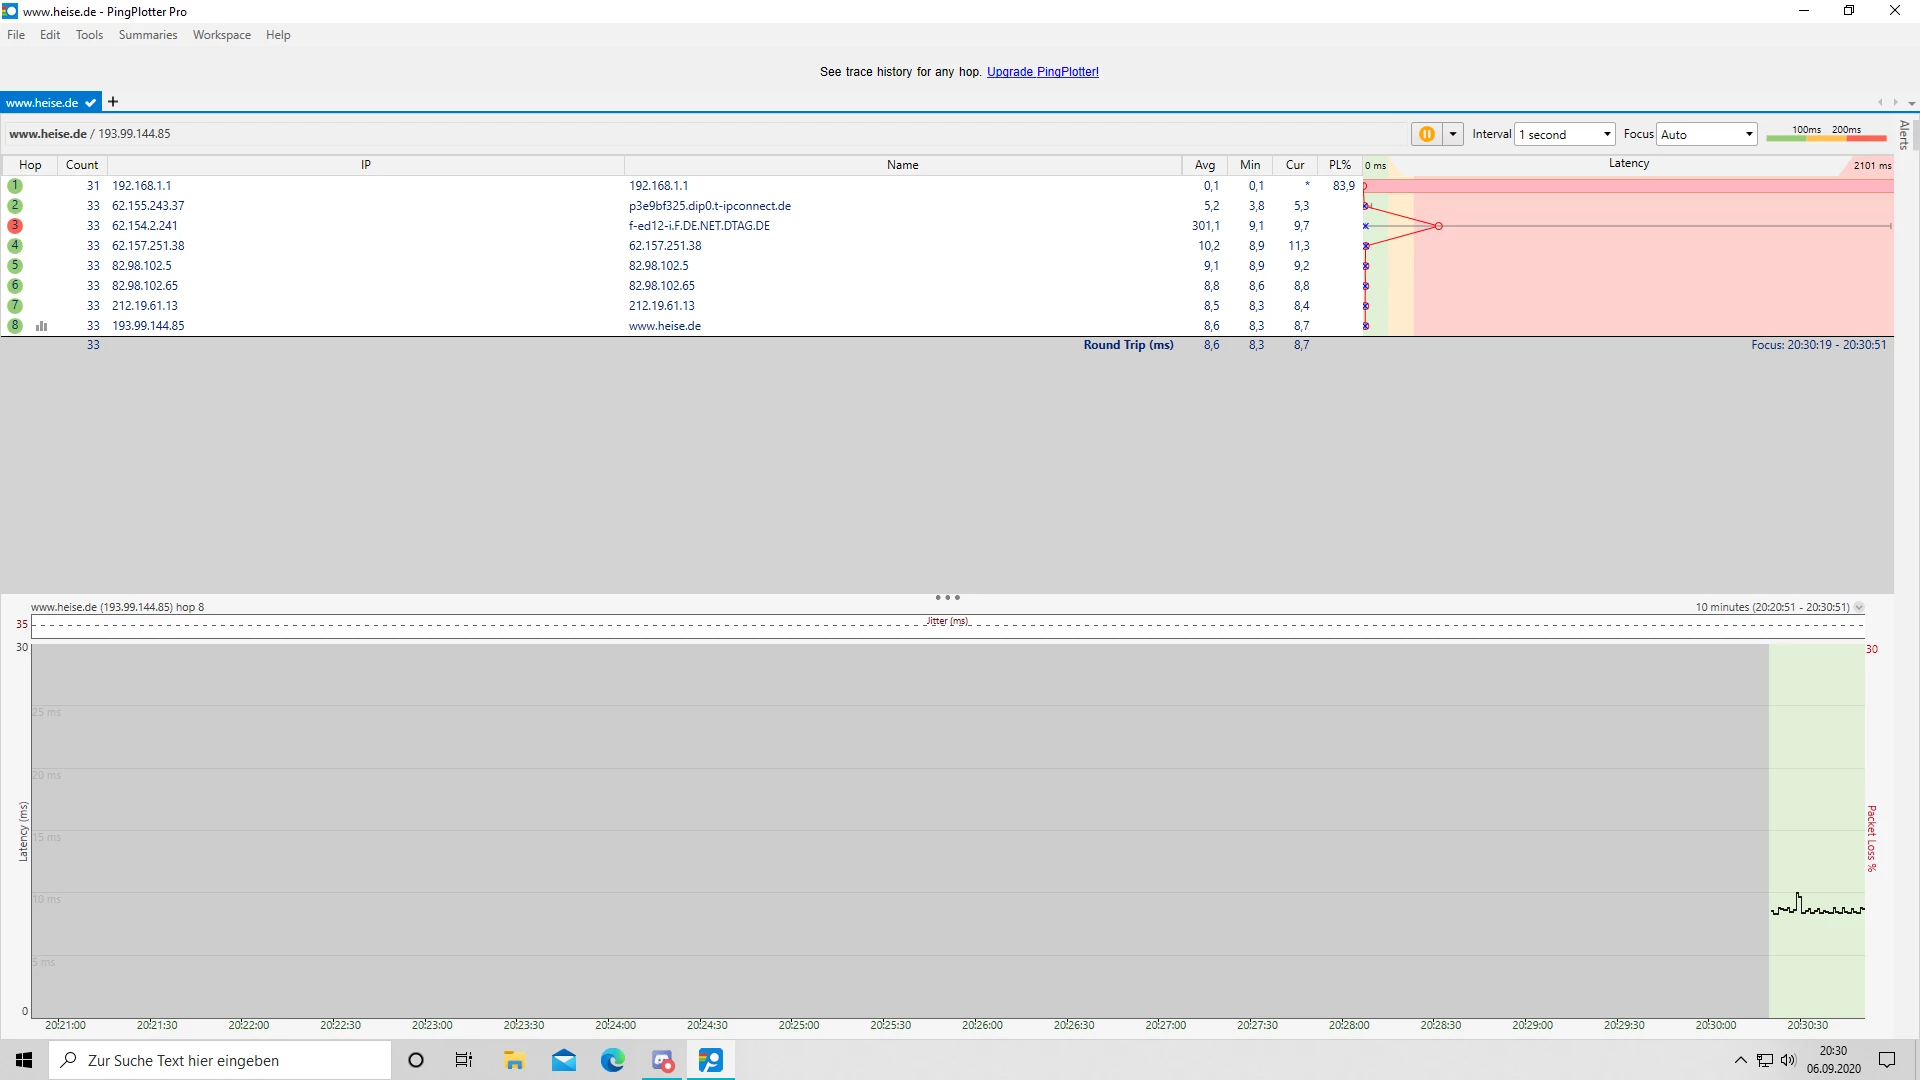Open the Interval 1 second dropdown
This screenshot has height=1080, width=1920.
pos(1565,134)
